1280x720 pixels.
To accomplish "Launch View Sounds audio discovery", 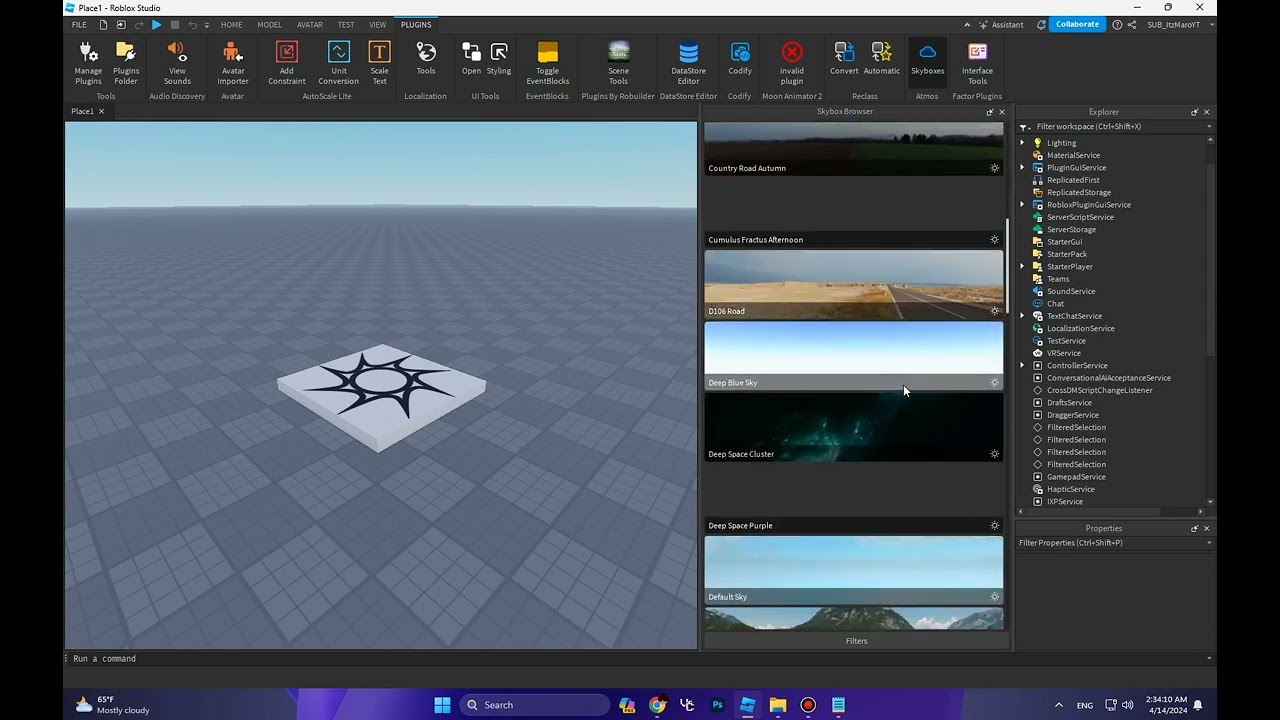I will pyautogui.click(x=177, y=62).
